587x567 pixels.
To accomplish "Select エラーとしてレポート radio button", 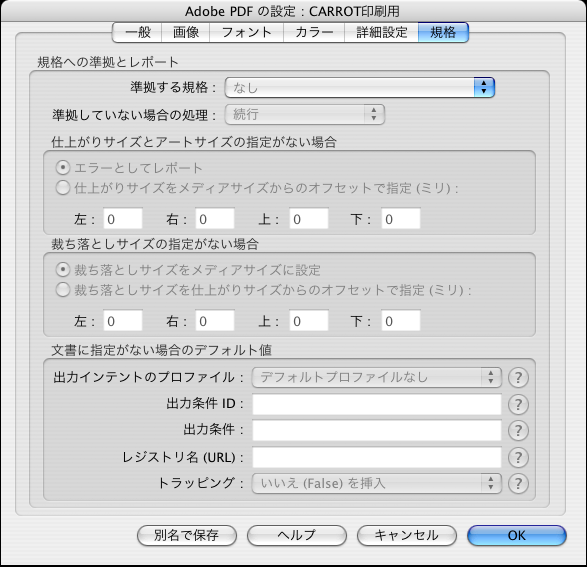I will coord(63,168).
